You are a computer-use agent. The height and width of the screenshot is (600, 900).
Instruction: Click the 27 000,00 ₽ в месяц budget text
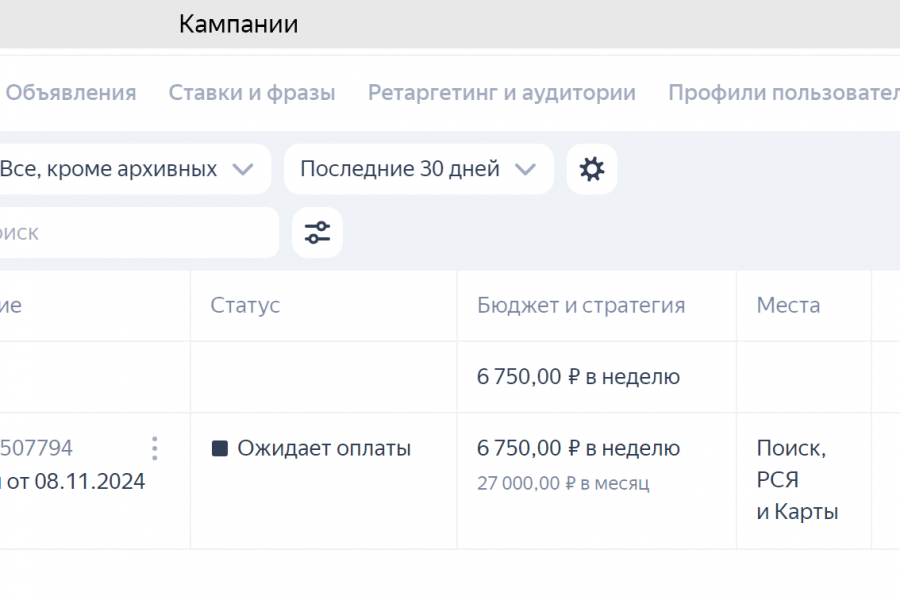click(x=563, y=484)
